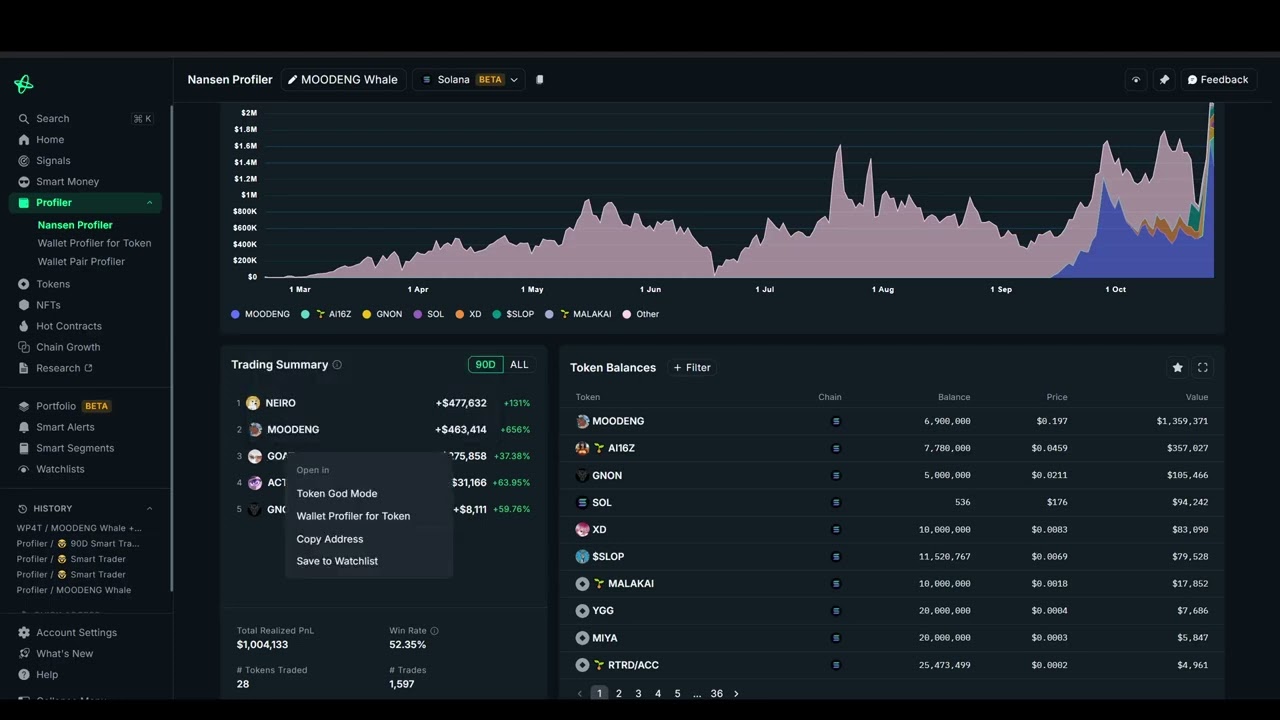This screenshot has height=720, width=1280.
Task: Open Token Balances Filter button
Action: pos(692,368)
